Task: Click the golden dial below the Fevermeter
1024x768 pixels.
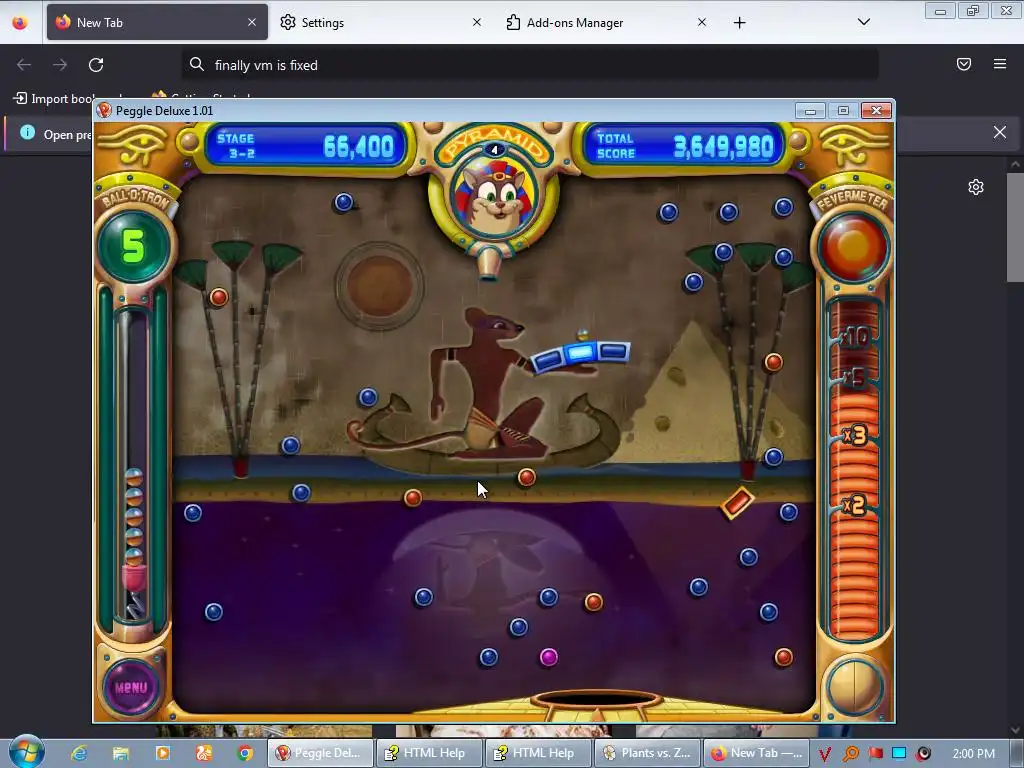Action: click(x=854, y=687)
